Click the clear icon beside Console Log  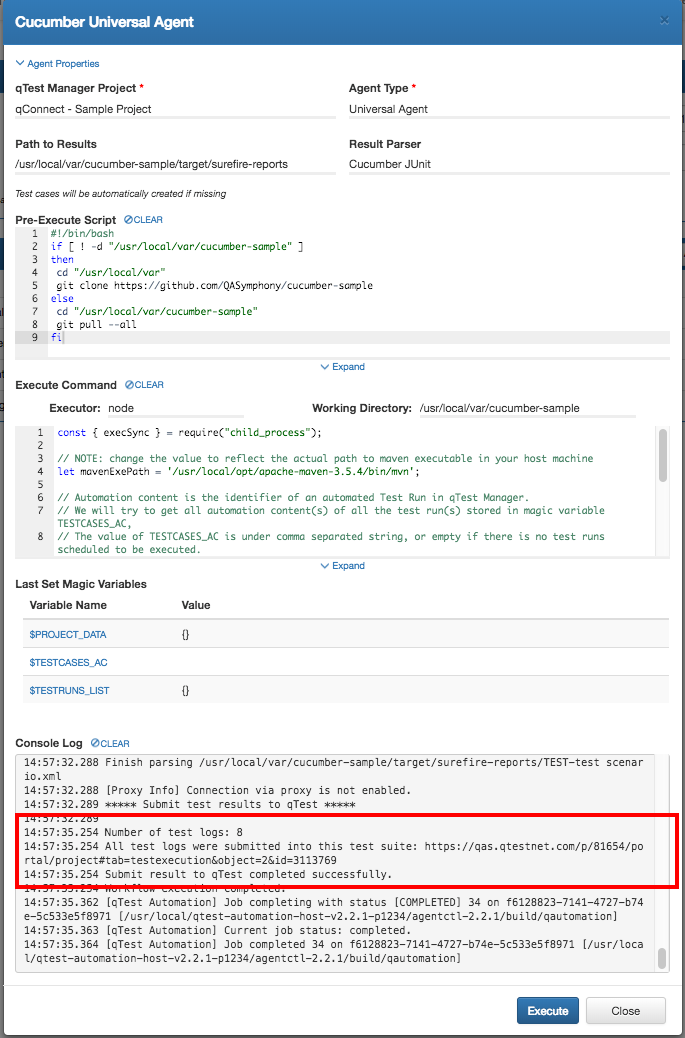(95, 743)
